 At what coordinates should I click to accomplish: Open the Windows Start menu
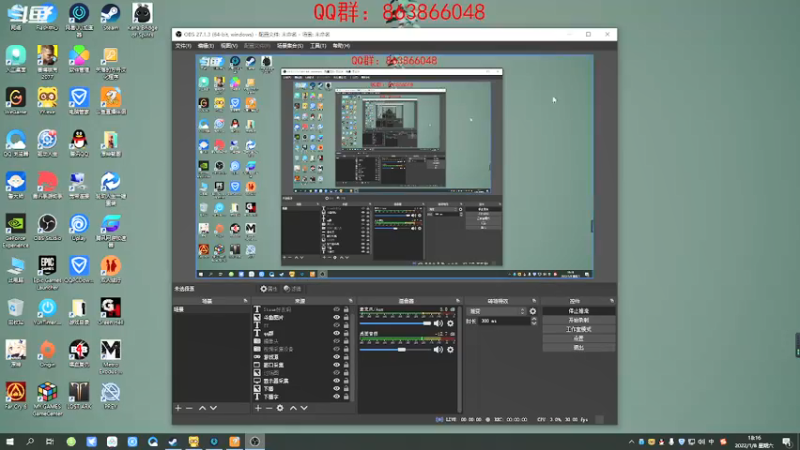click(x=10, y=442)
